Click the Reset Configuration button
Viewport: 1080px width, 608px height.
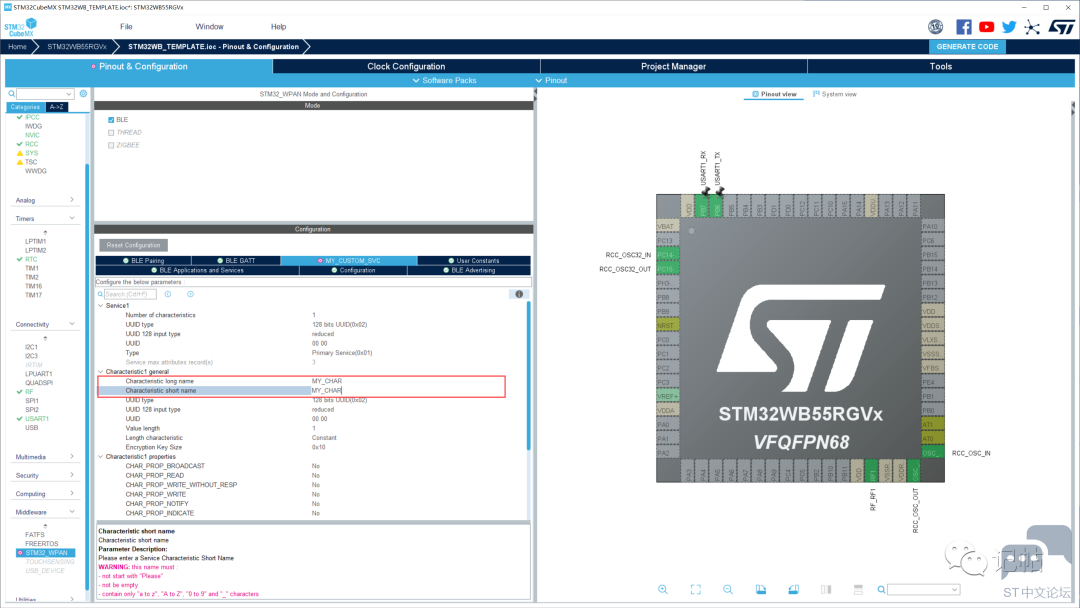(133, 245)
